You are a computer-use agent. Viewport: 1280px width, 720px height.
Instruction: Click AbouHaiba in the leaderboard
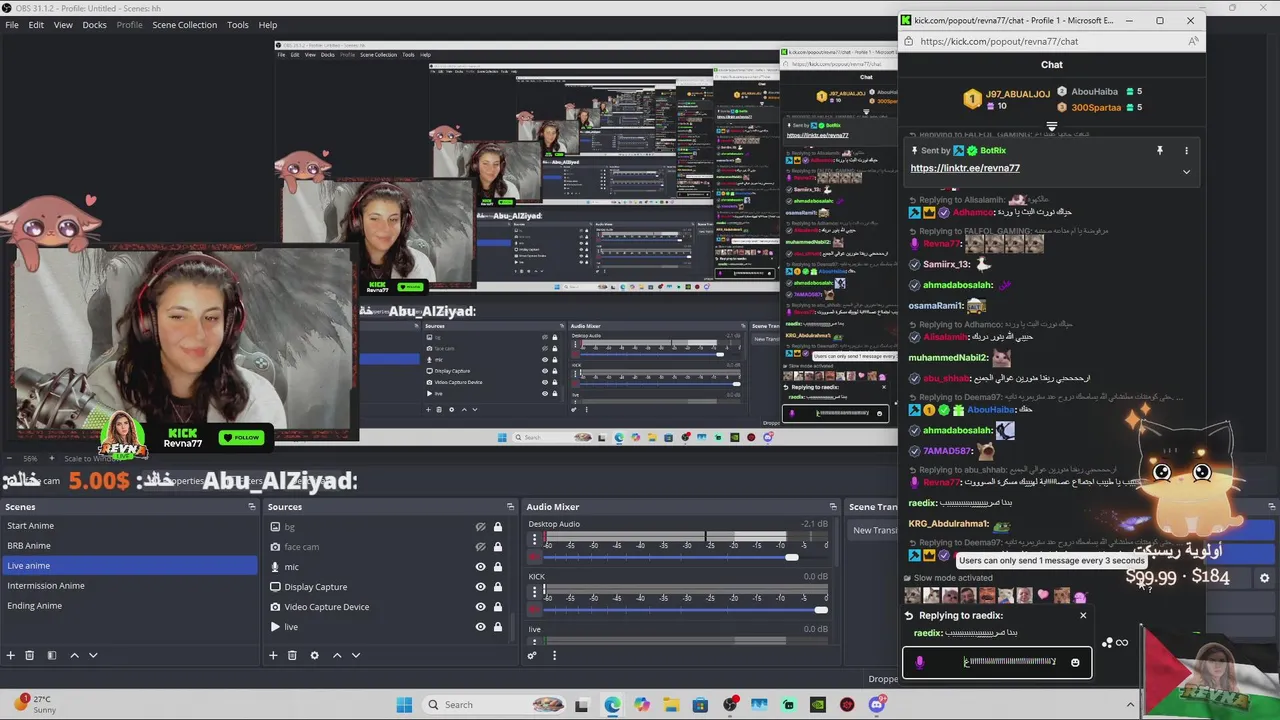(1094, 92)
